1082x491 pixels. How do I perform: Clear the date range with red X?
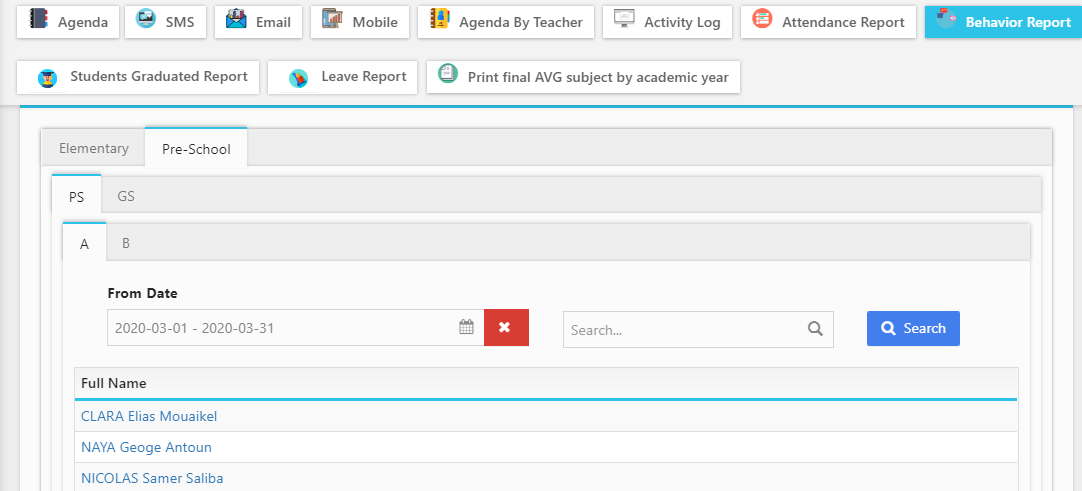coord(506,328)
